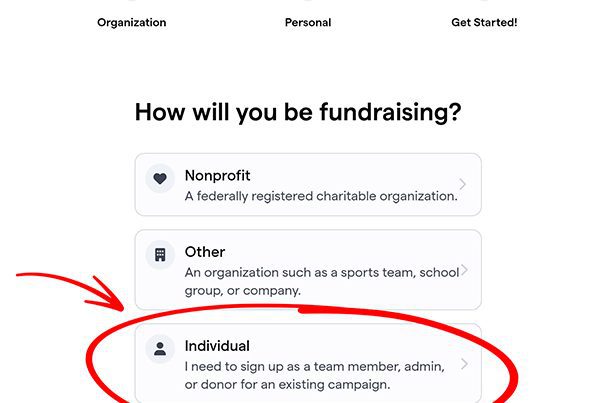Select the Other title text

click(x=205, y=252)
